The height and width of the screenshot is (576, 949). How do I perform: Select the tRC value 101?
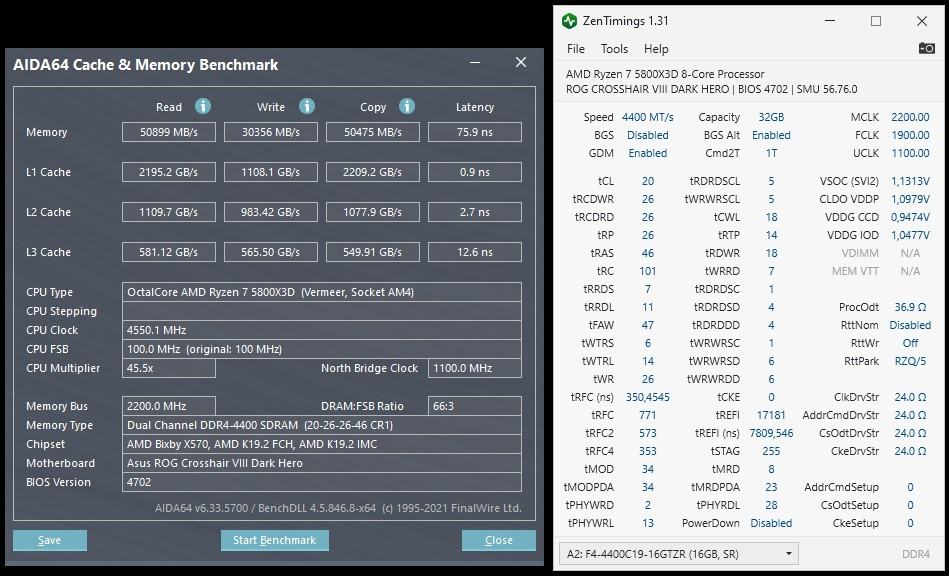click(648, 271)
